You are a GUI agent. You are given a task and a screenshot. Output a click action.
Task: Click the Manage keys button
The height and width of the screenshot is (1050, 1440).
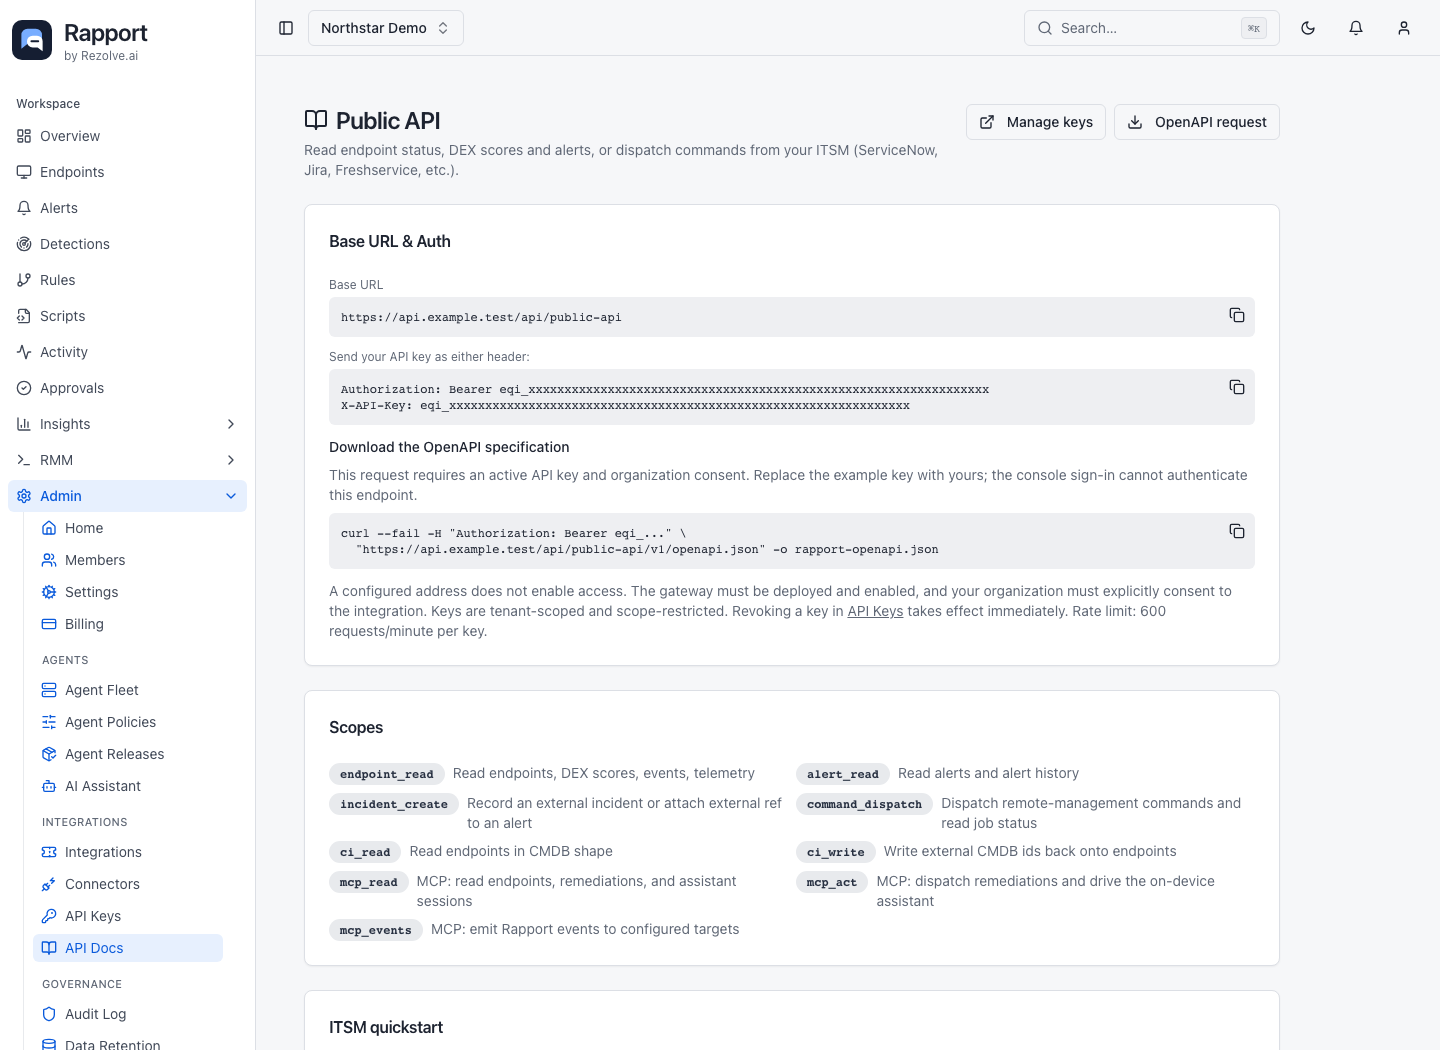1035,122
